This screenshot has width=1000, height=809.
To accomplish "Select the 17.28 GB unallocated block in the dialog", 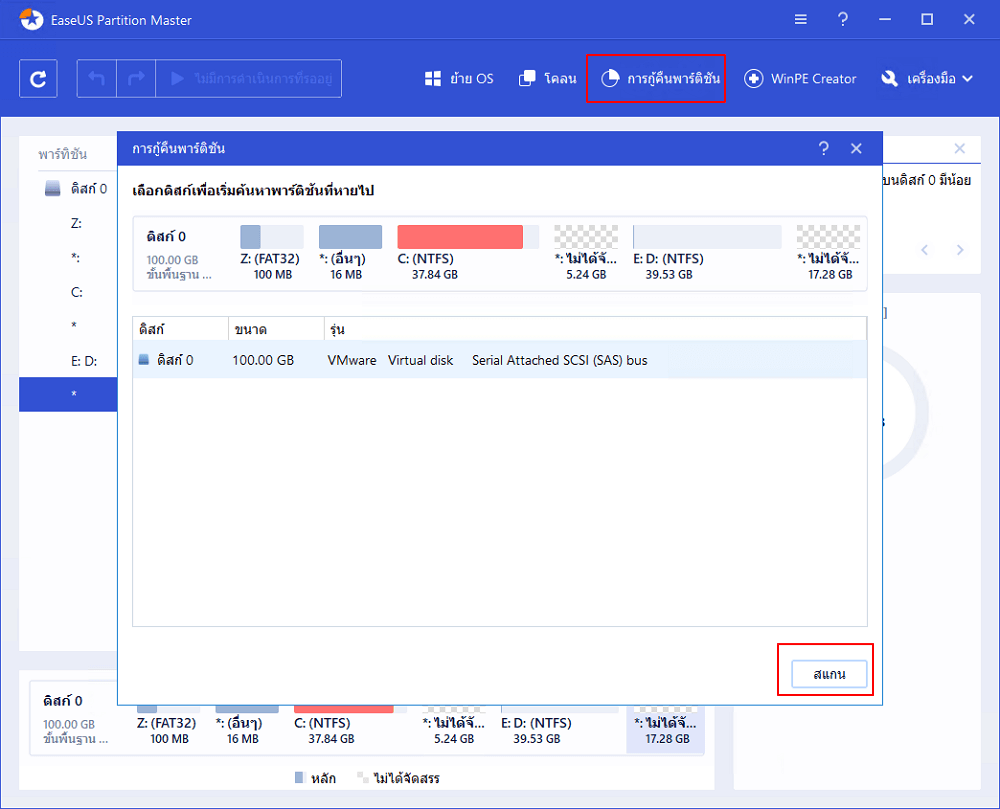I will [x=828, y=252].
